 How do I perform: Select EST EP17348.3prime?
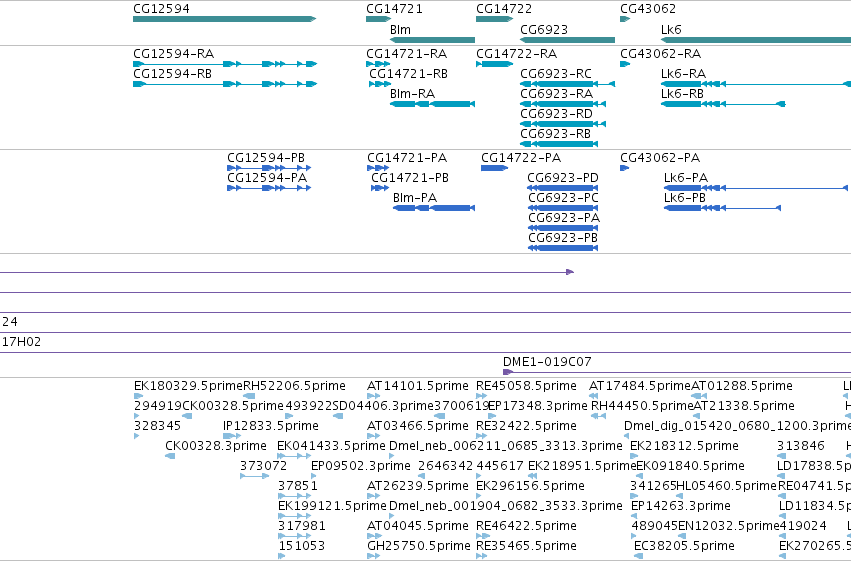492,417
